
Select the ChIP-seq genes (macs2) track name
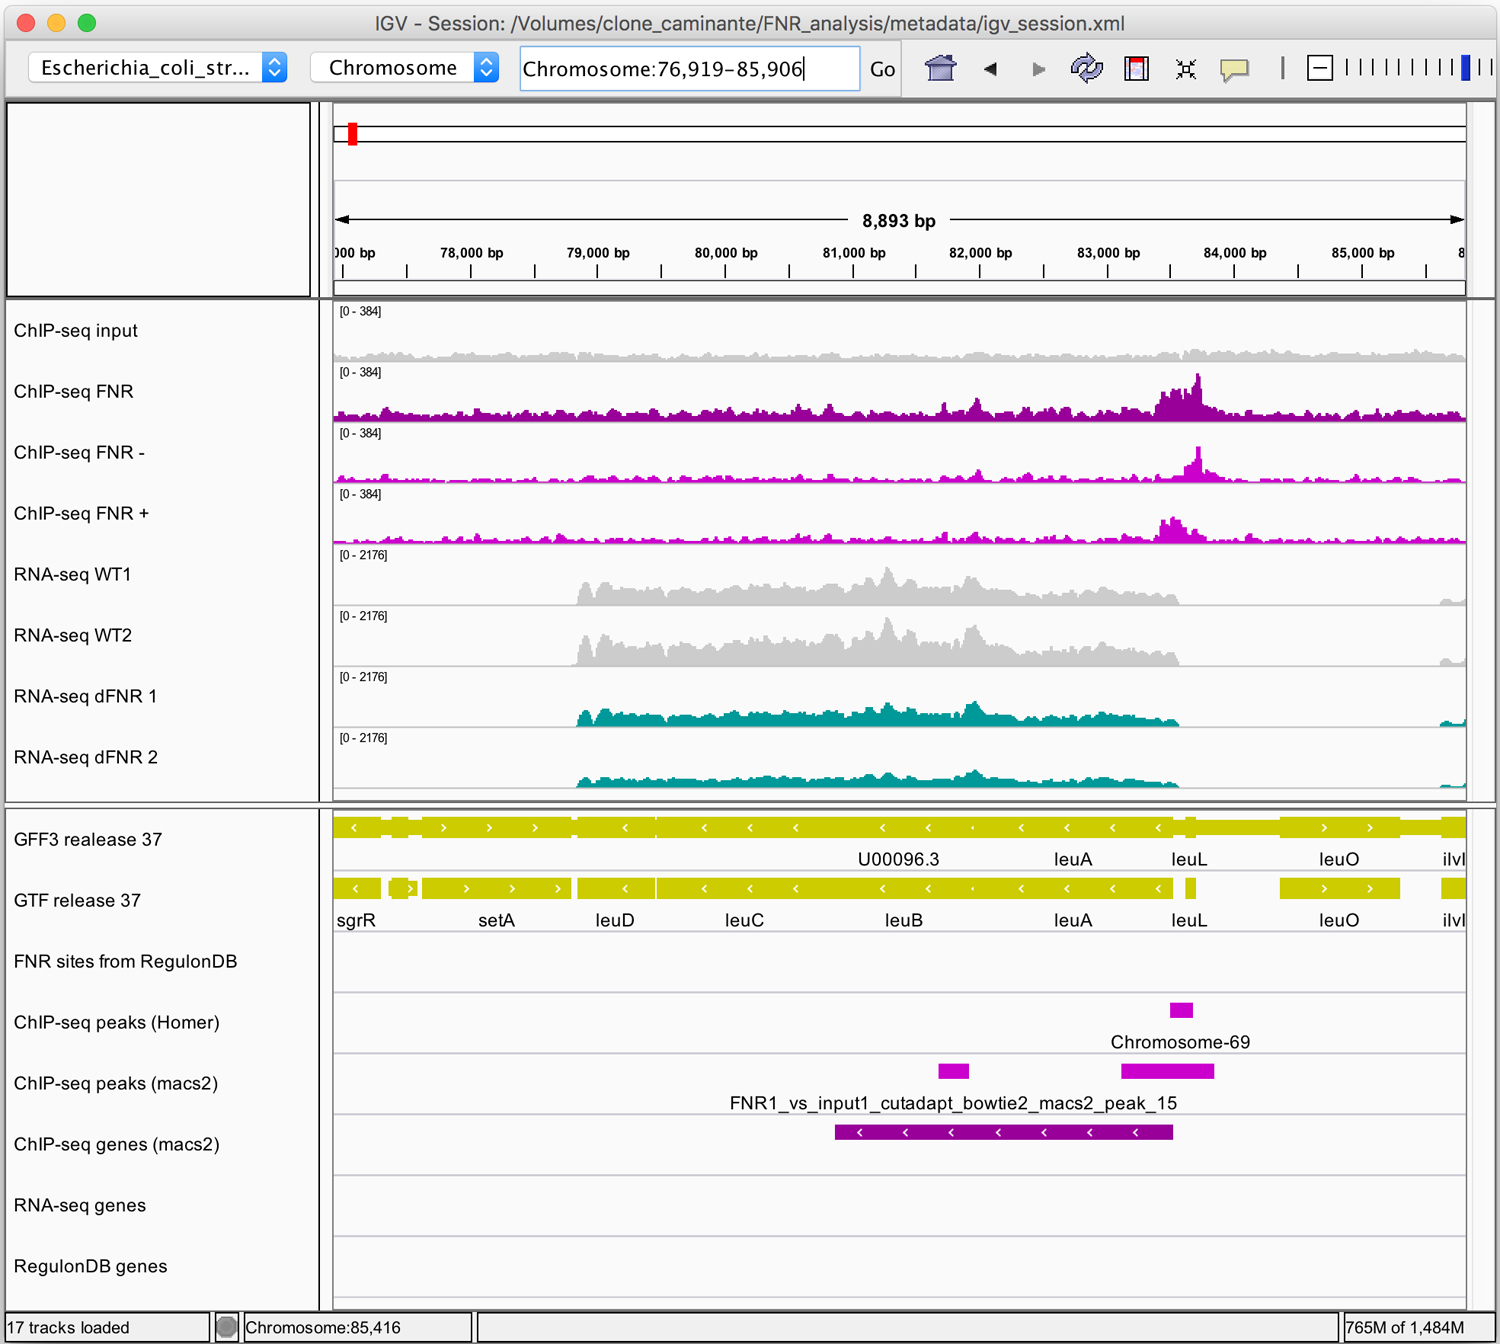116,1145
